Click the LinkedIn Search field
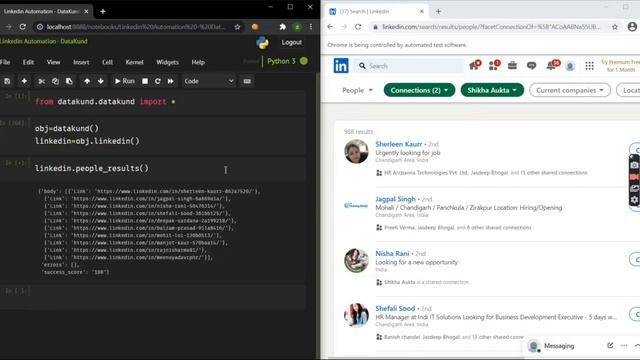This screenshot has width=640, height=360. 408,66
